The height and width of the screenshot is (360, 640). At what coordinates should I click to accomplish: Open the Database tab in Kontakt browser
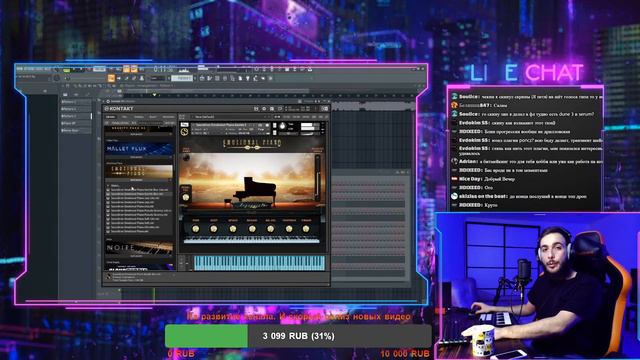139,117
